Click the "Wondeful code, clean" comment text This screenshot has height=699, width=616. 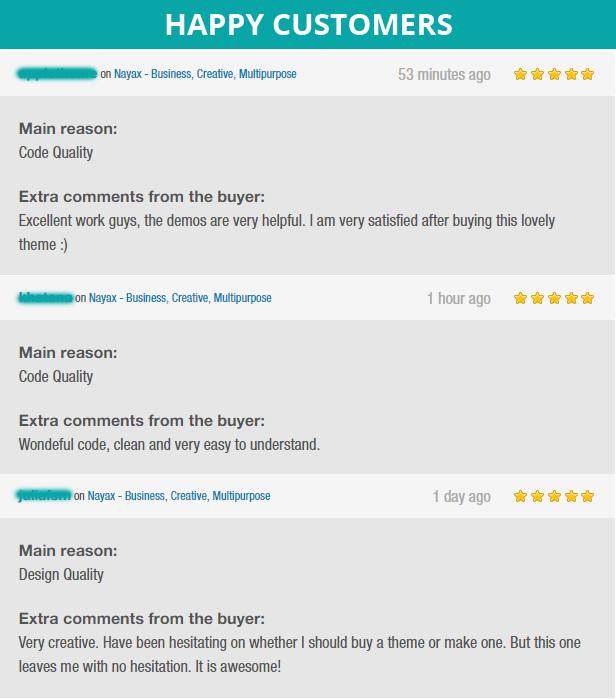[169, 445]
